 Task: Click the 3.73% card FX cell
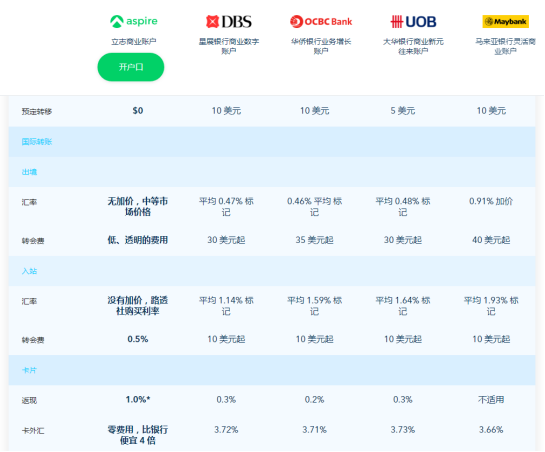(403, 430)
